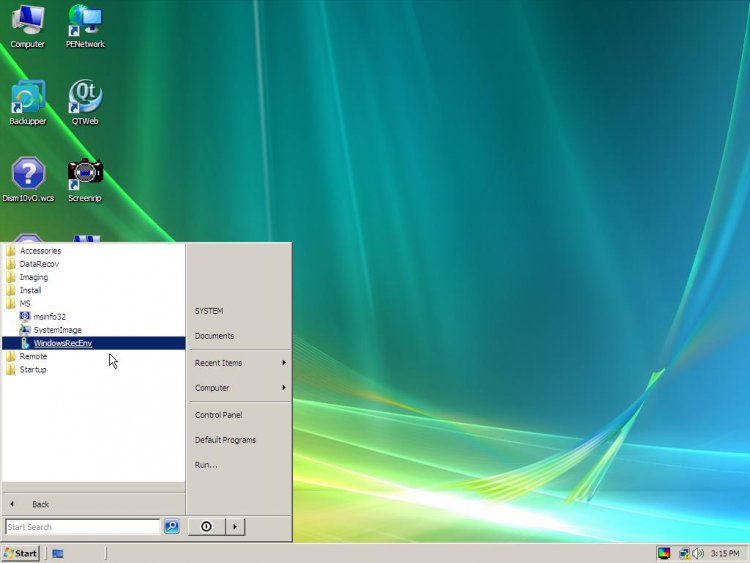
Task: Launch msinfo32 from the MS folder
Action: [49, 317]
